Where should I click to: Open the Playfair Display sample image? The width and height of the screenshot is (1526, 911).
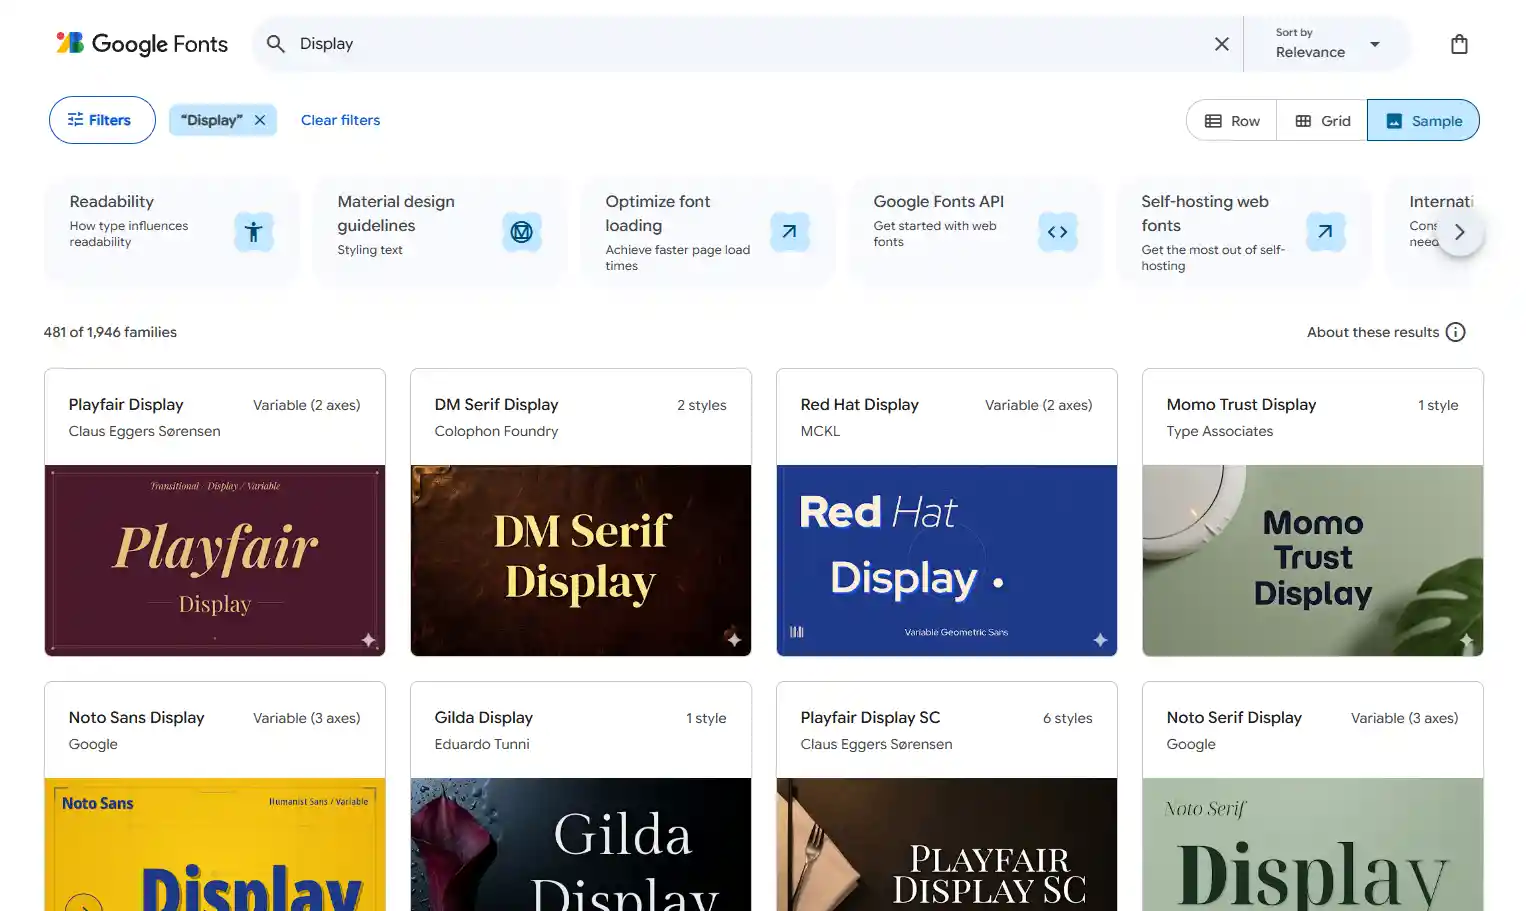(x=215, y=560)
